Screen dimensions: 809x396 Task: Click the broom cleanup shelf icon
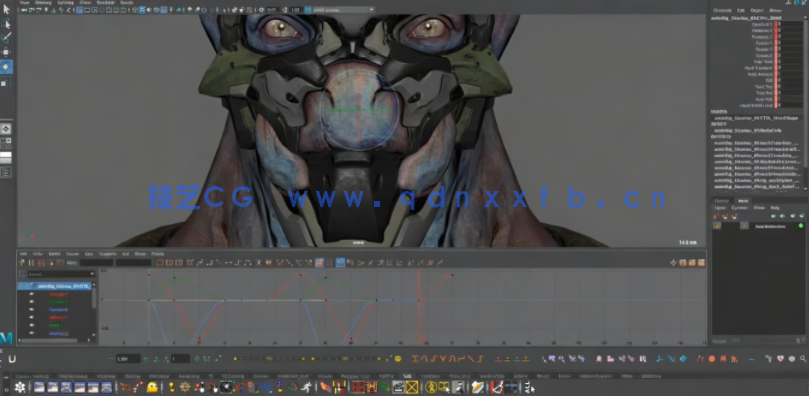pos(497,387)
